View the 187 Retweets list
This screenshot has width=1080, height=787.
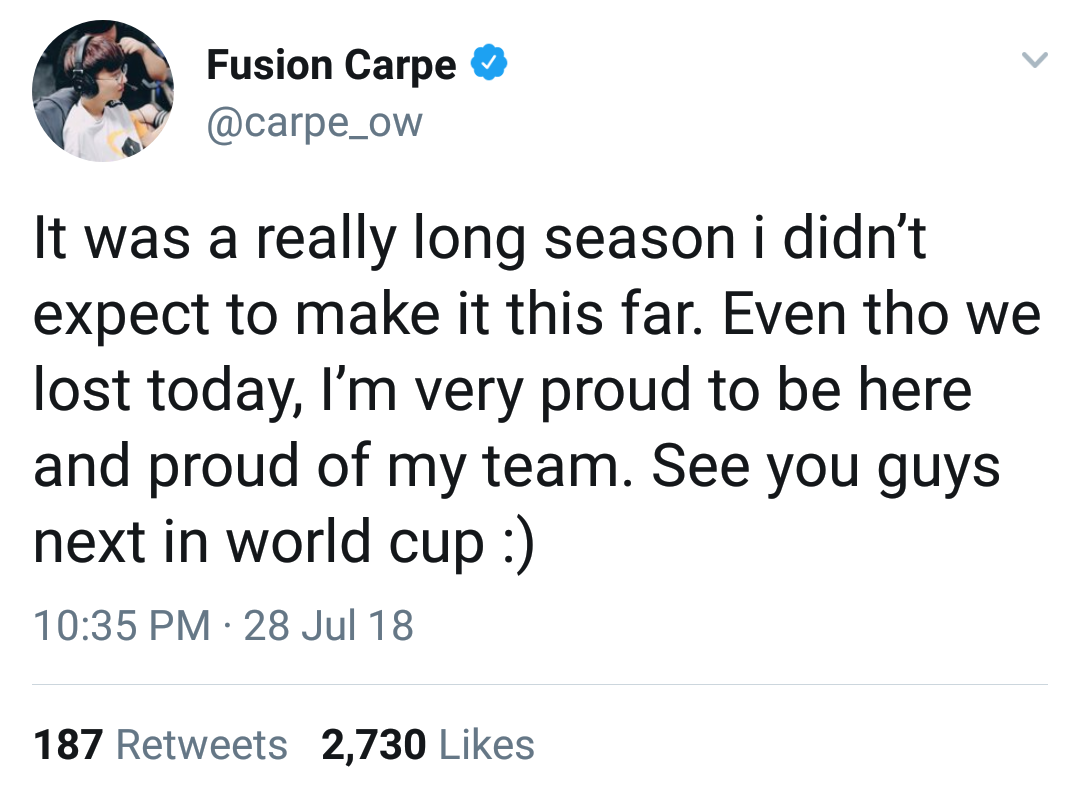[160, 745]
